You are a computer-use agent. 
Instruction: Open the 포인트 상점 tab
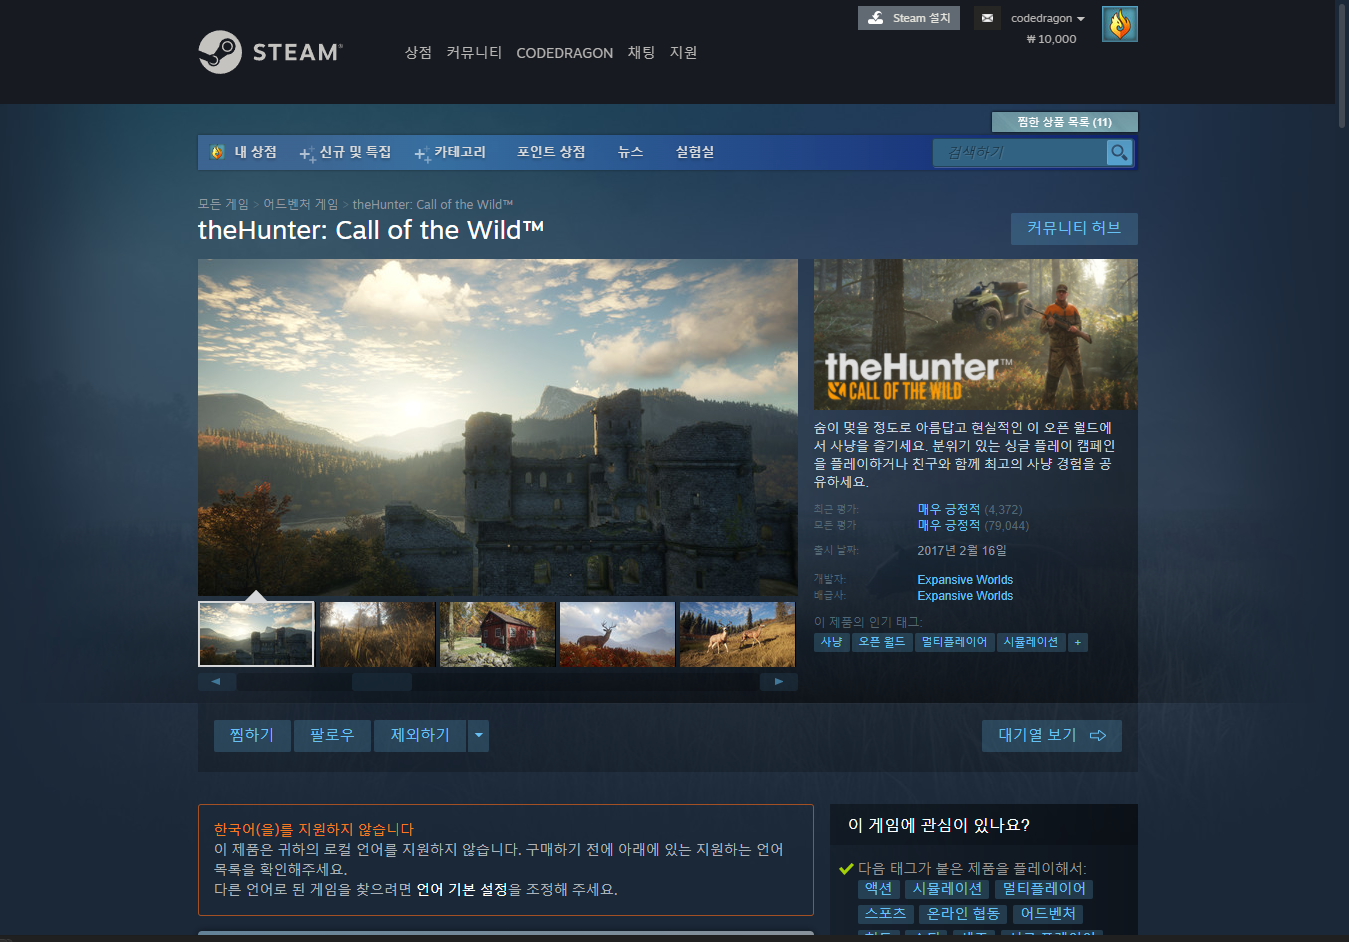[551, 152]
